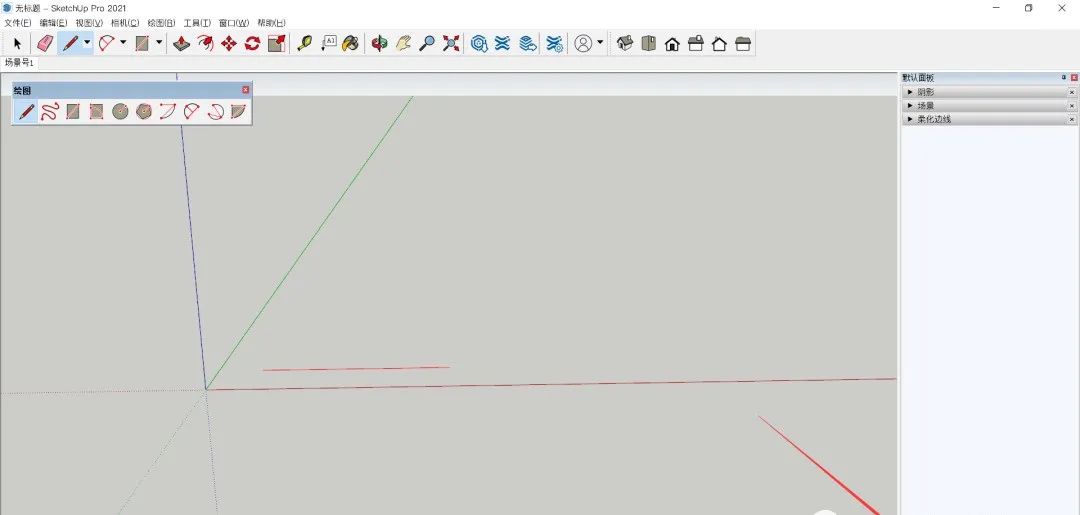Open the 文件(F) menu
The image size is (1080, 515).
[x=18, y=23]
